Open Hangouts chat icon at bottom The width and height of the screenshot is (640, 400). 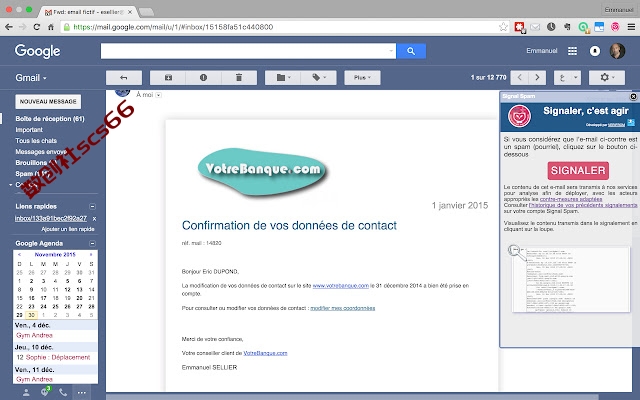point(45,393)
